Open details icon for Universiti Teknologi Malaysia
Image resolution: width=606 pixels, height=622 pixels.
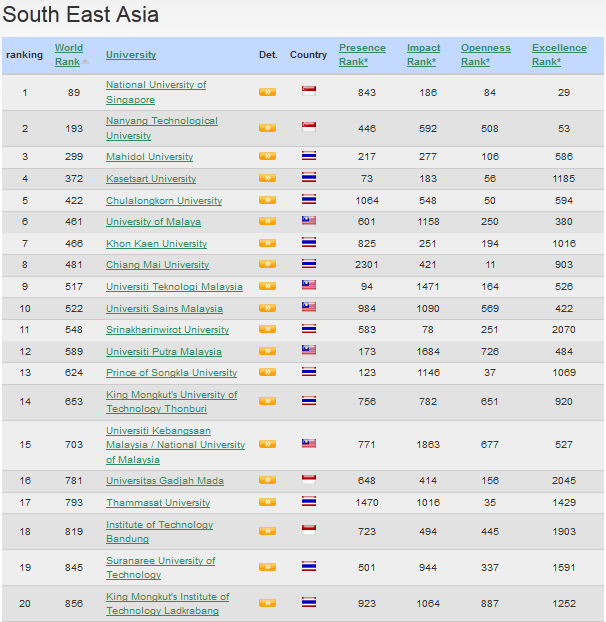coord(267,286)
